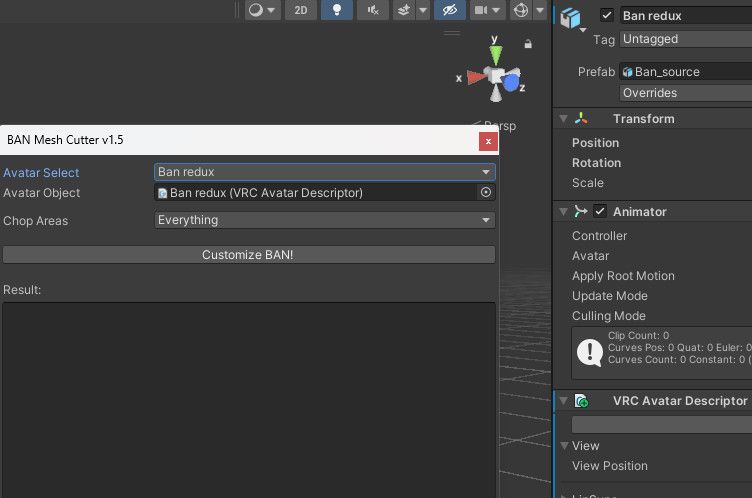Open the Tag Untagged dropdown
752x498 pixels.
(686, 39)
